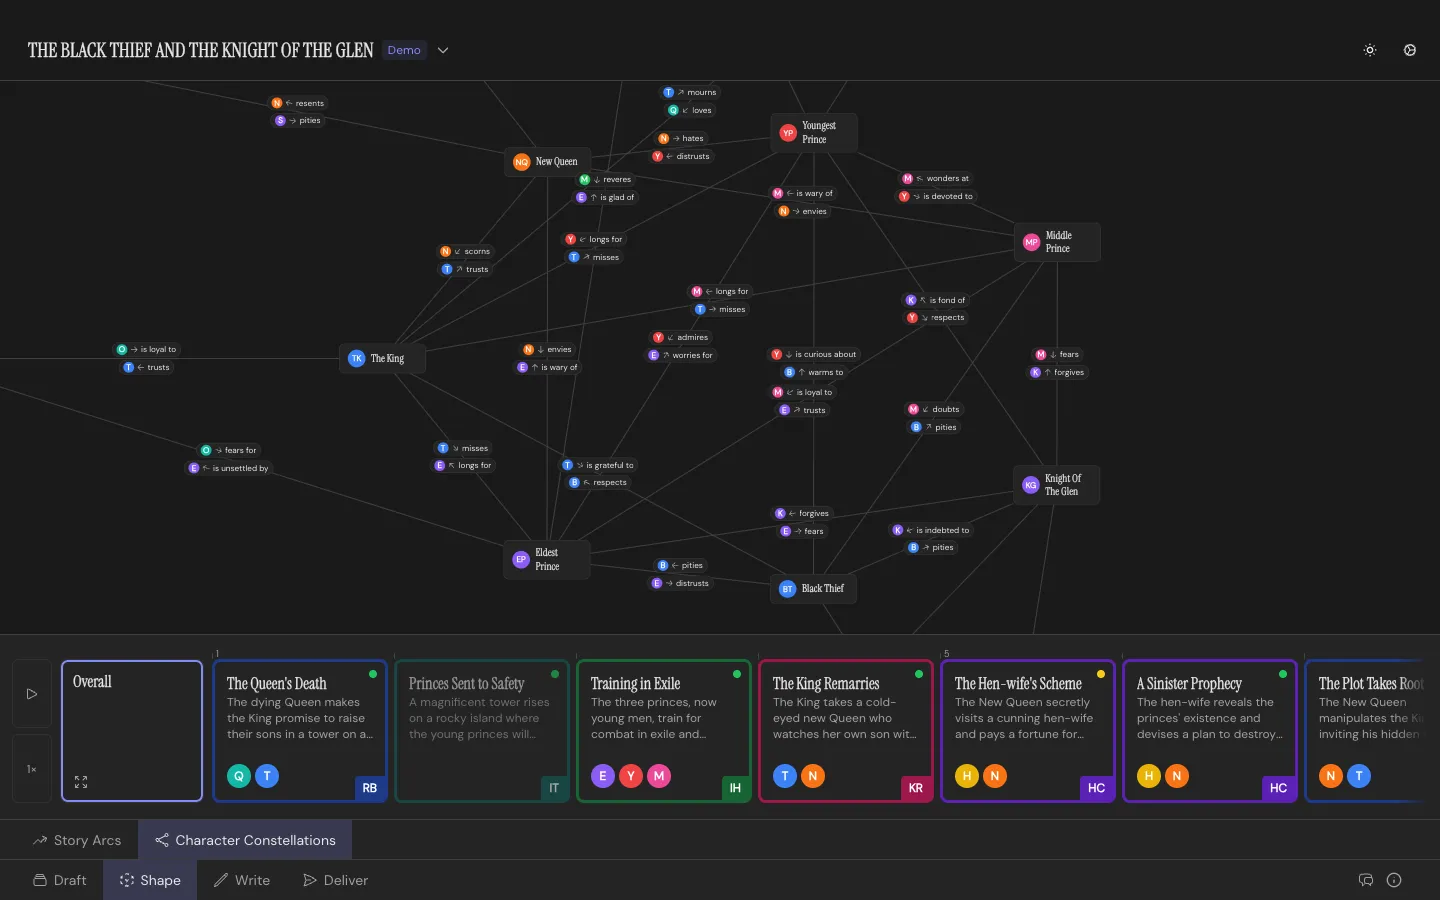Click T avatar on The Queen's Death card
The image size is (1440, 900).
click(267, 776)
